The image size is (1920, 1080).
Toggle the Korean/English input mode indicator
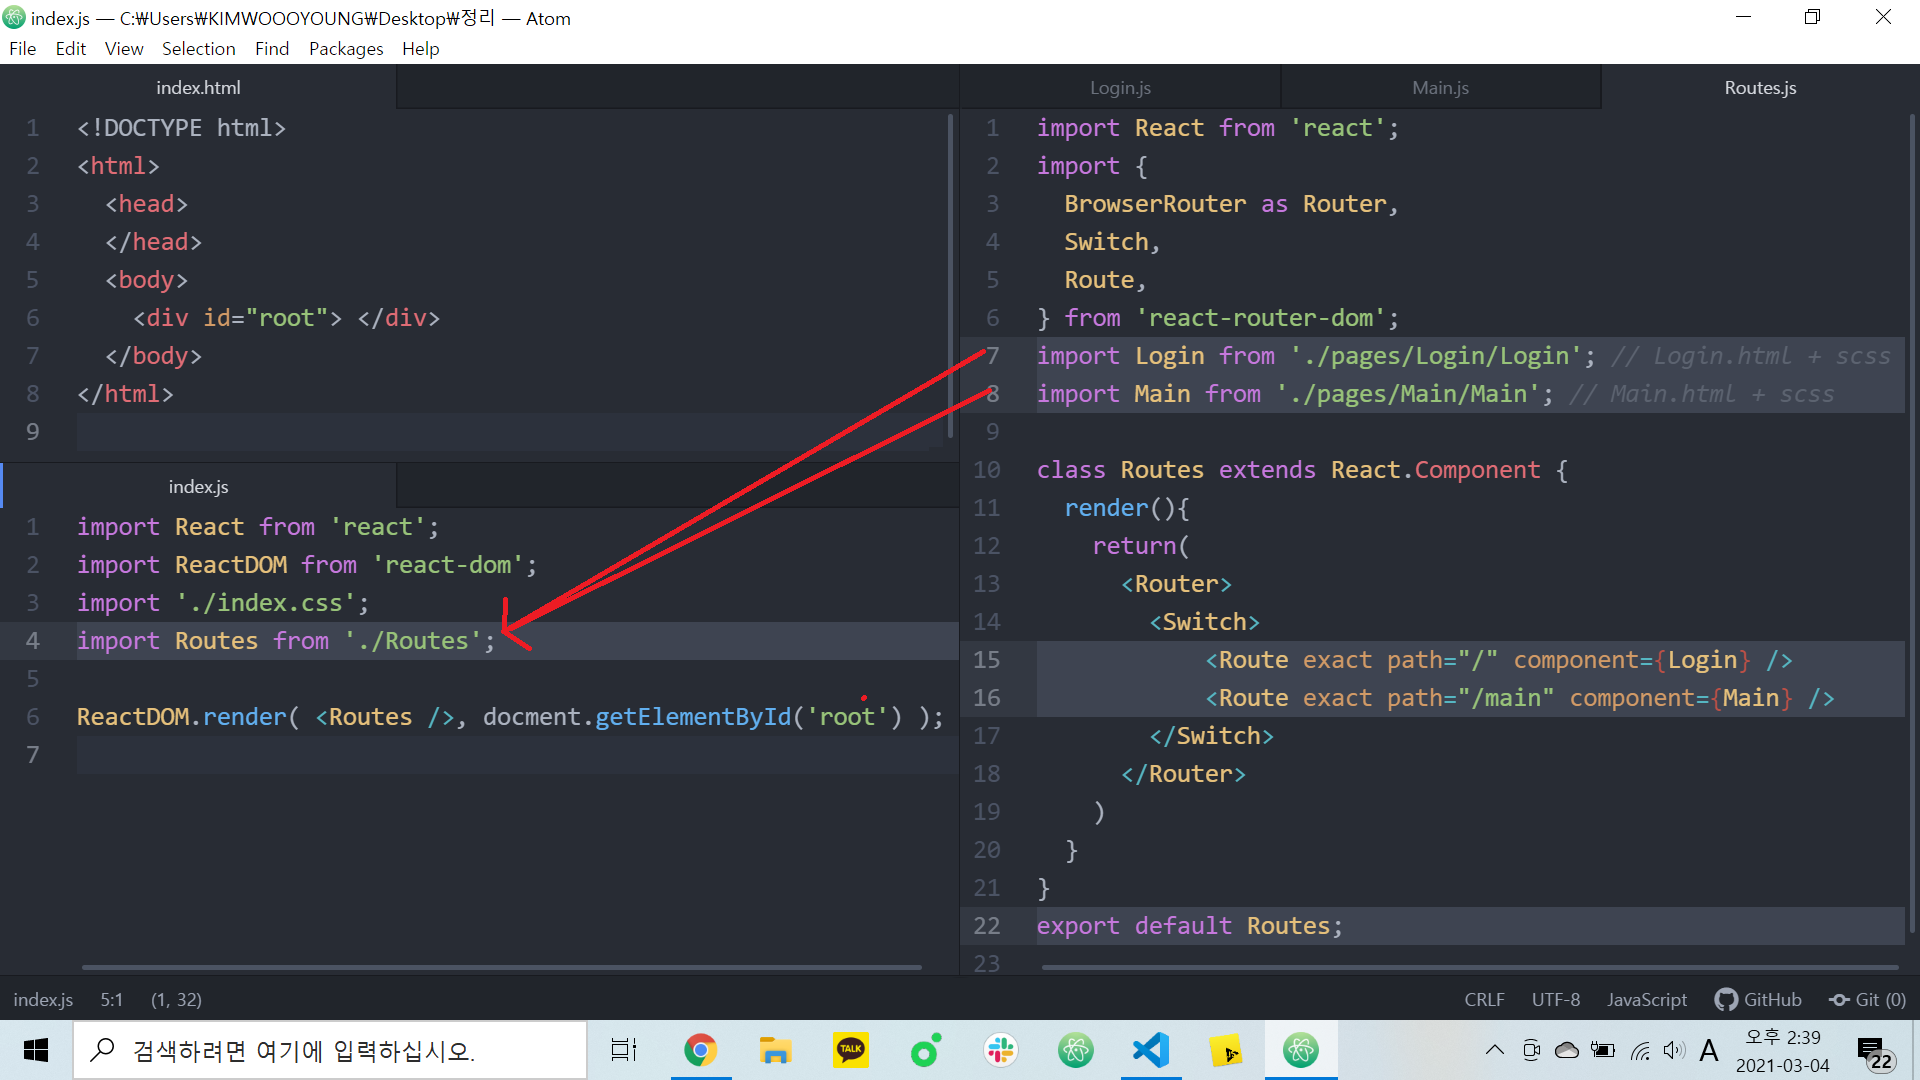click(1710, 1050)
